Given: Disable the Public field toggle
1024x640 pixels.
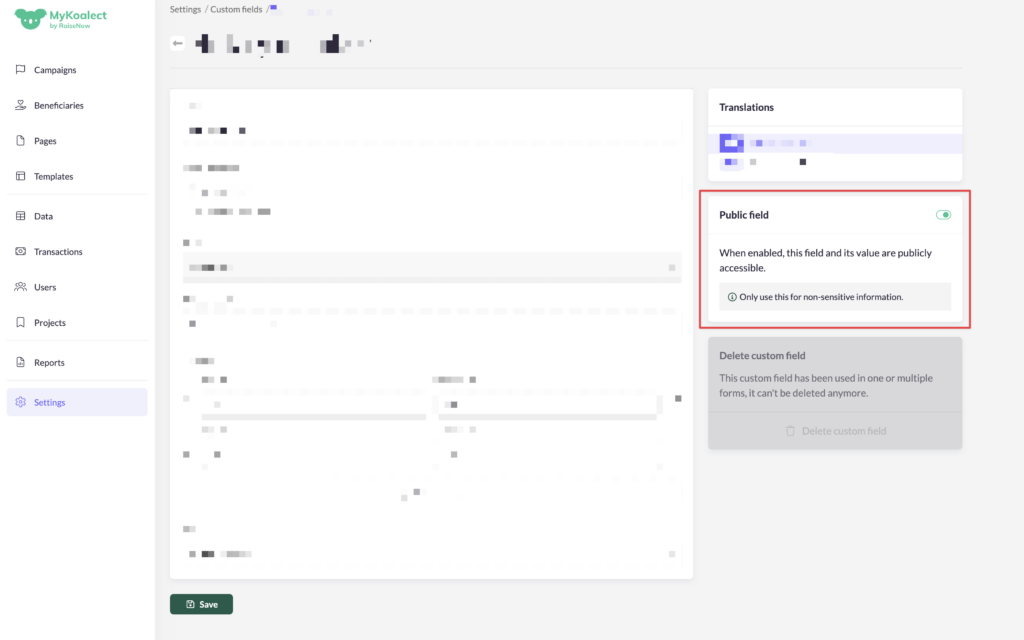Looking at the screenshot, I should click(x=942, y=215).
